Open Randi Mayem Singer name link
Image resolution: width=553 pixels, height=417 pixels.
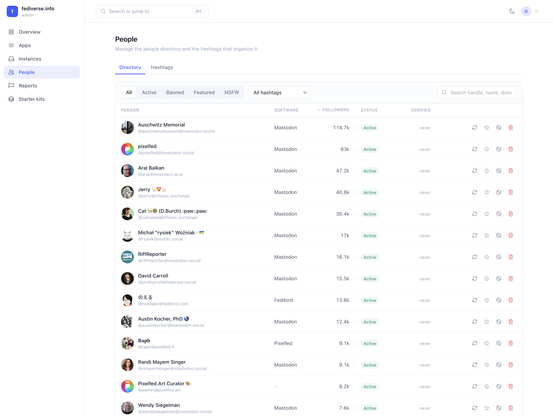tap(162, 362)
